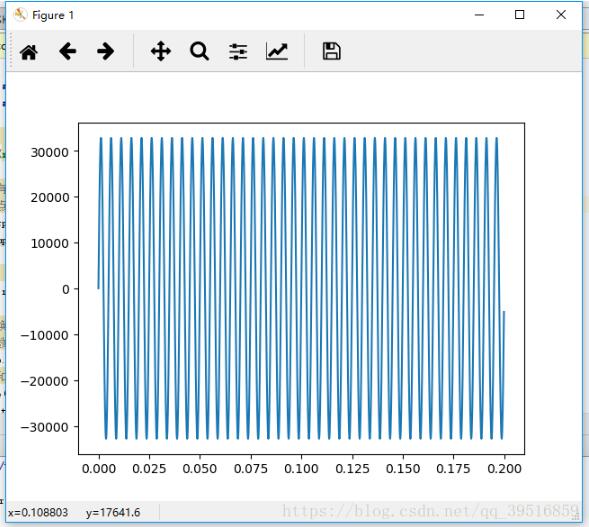Click the 0.025 x-axis tick label

[x=149, y=469]
